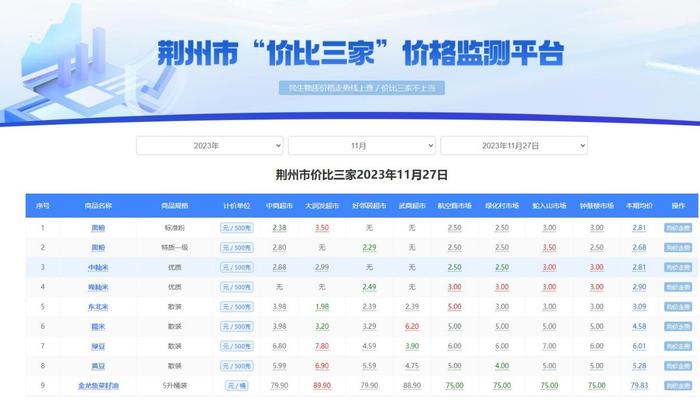
Task: Click the 89.90 price under 大润发超市
Action: tap(322, 385)
